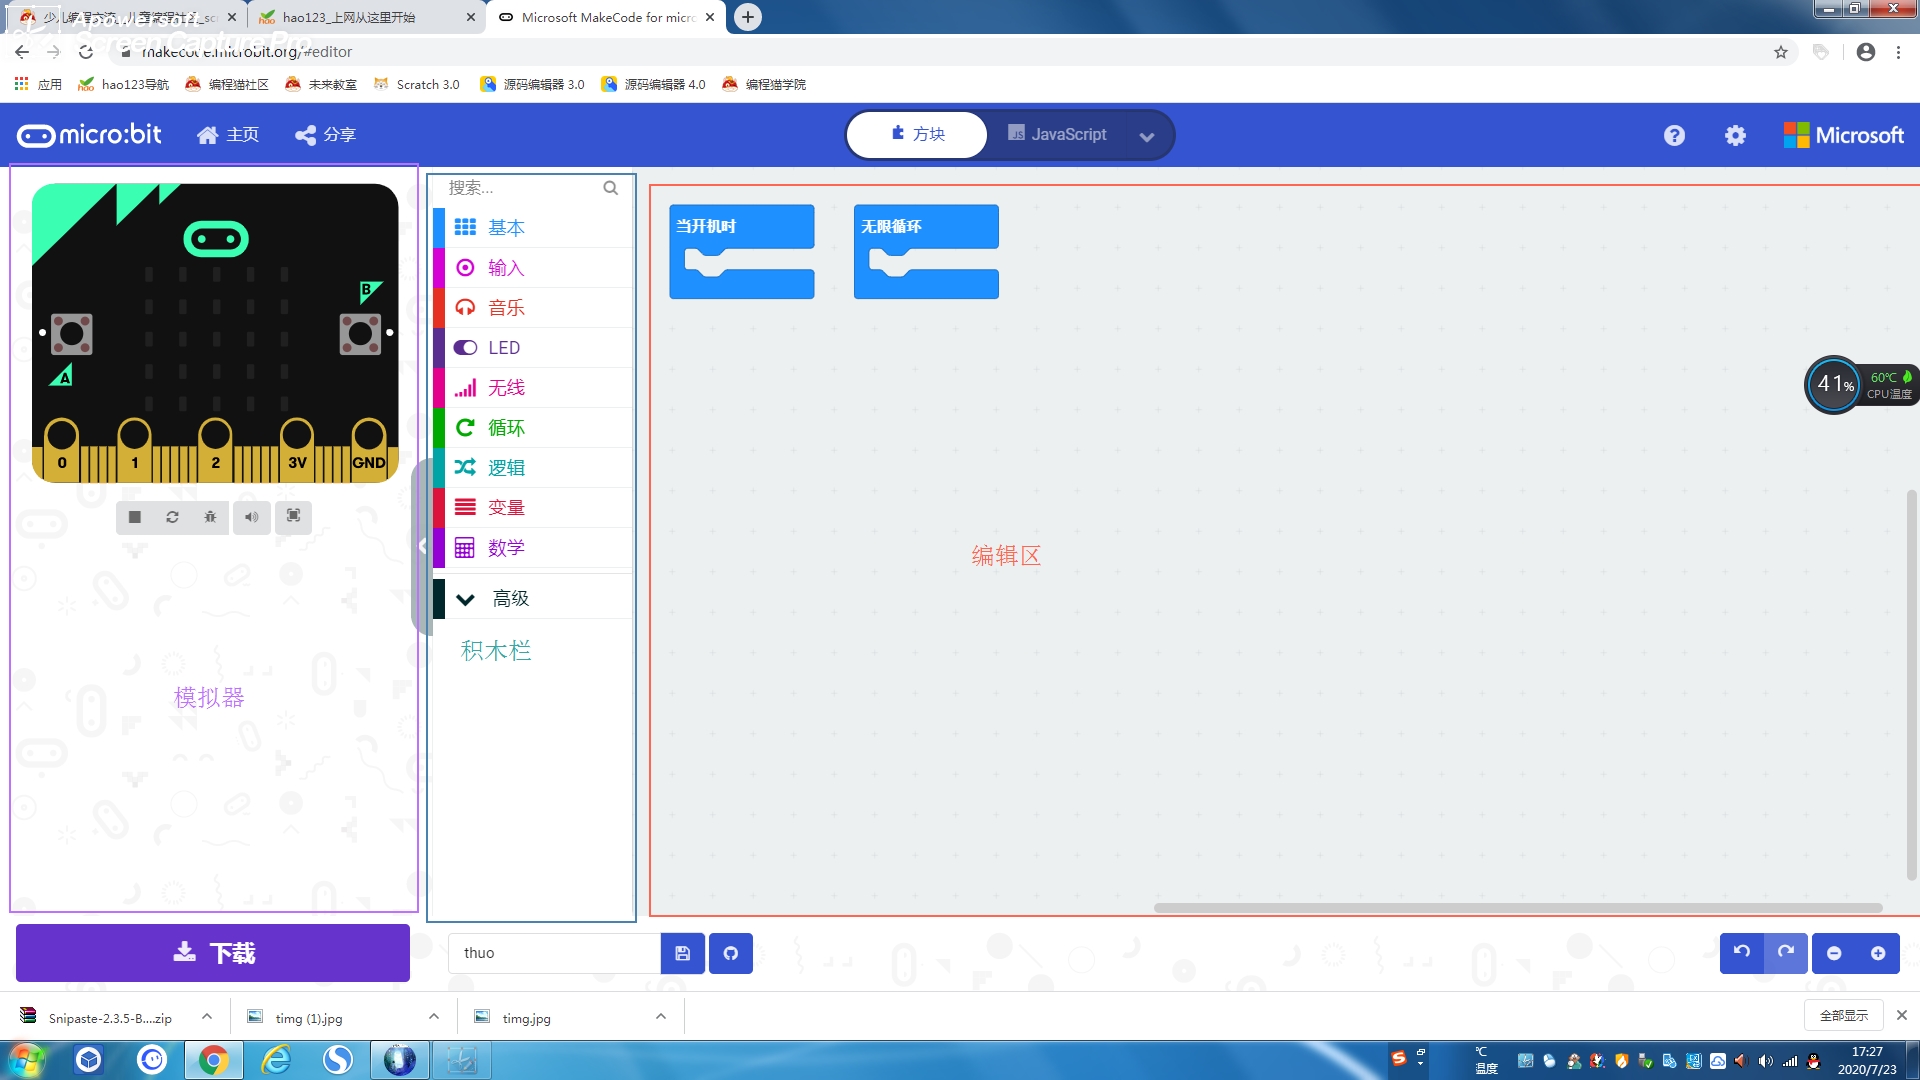This screenshot has height=1080, width=1920.
Task: Switch the editor to 方块 mode
Action: (917, 135)
